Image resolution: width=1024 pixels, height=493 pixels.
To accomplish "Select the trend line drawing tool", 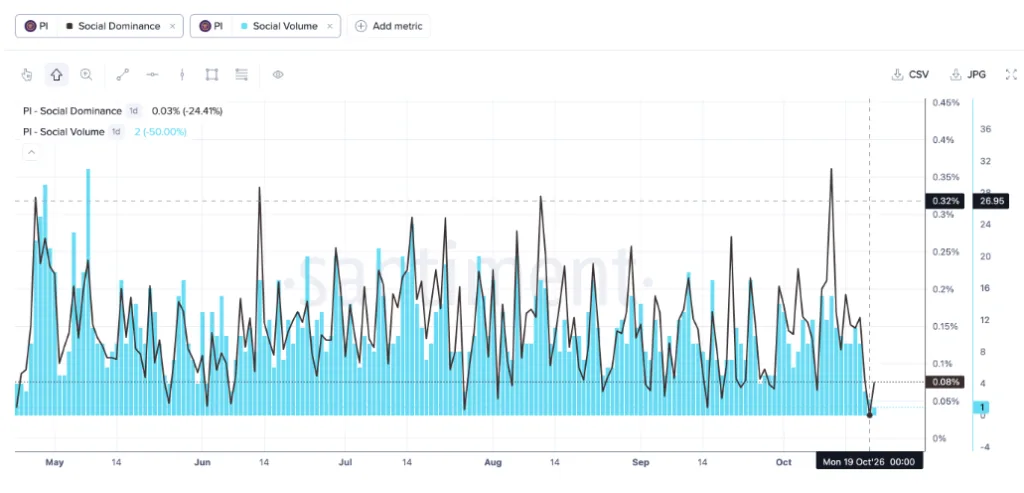I will pyautogui.click(x=122, y=74).
